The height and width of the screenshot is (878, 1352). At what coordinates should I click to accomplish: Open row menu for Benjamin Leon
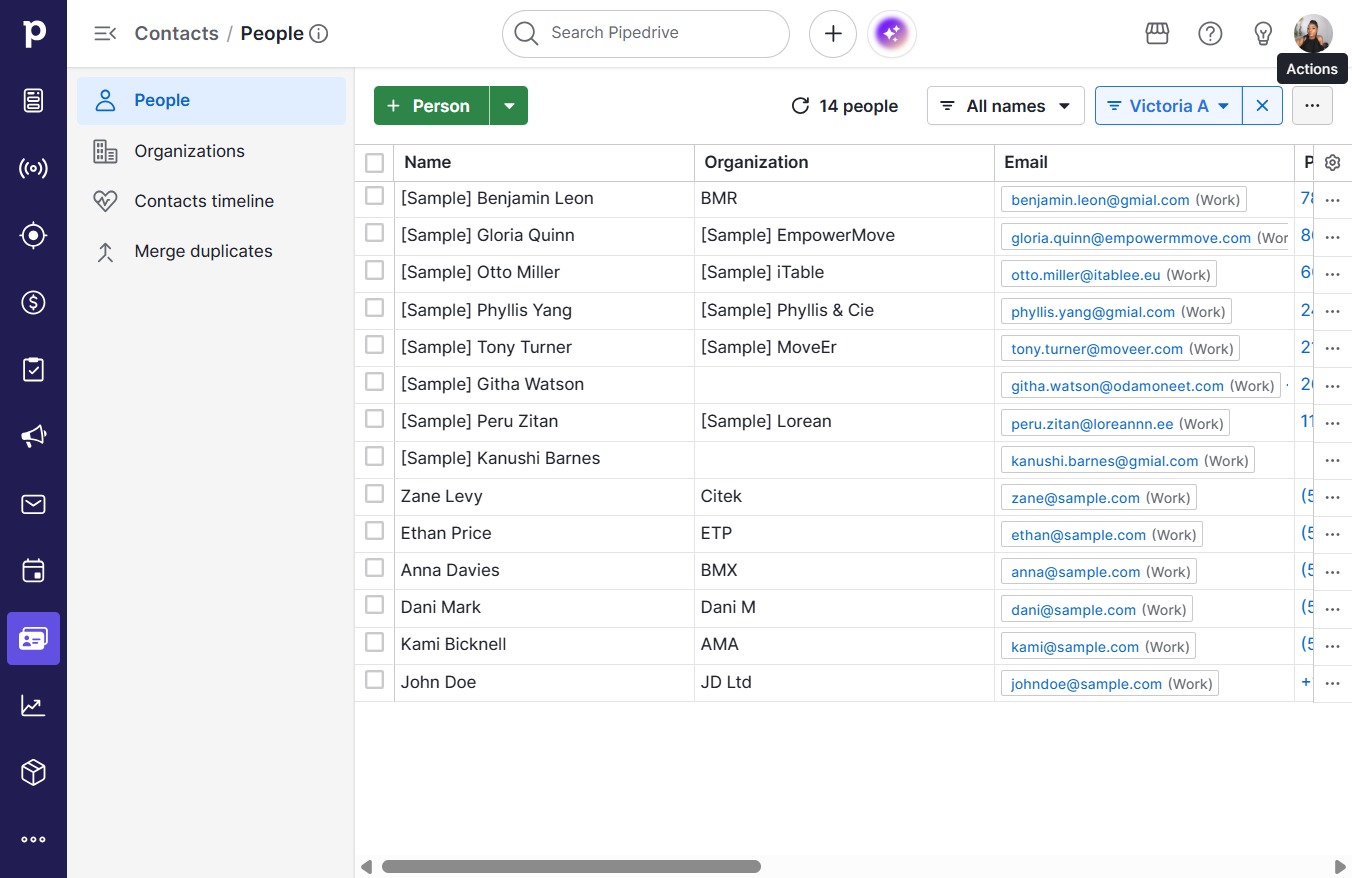pyautogui.click(x=1332, y=200)
